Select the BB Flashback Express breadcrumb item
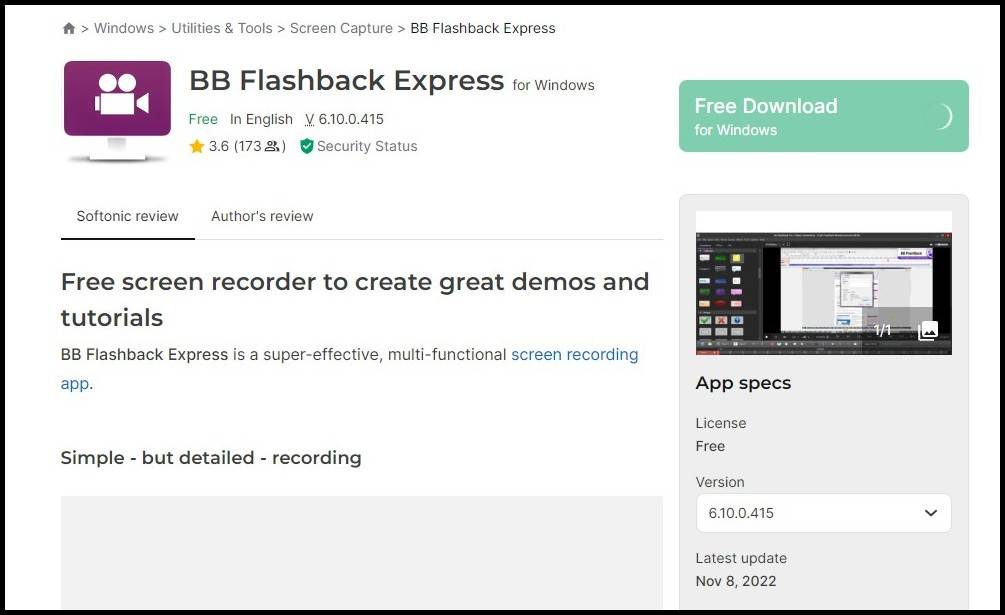Screen dimensions: 1005x615 [x=483, y=28]
